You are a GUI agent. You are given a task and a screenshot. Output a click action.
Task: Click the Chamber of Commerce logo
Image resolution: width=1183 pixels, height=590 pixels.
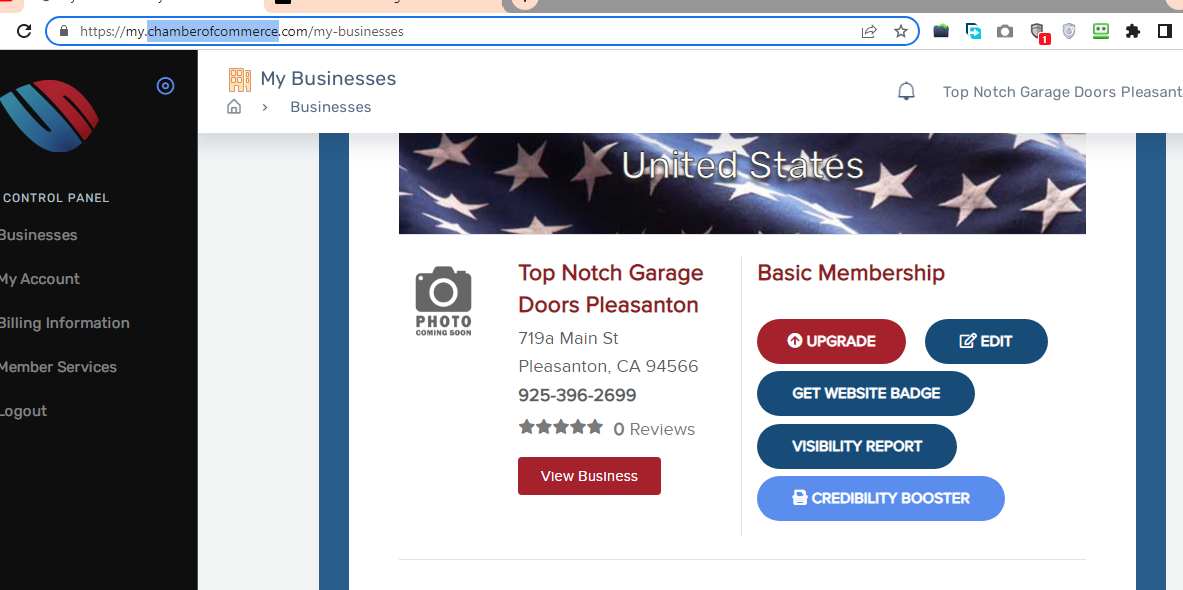click(x=49, y=115)
